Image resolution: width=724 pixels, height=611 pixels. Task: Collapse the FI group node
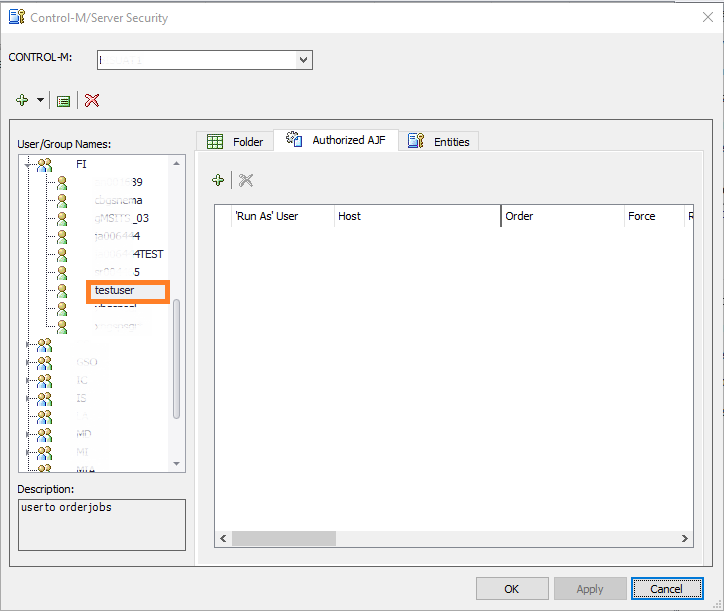coord(28,164)
